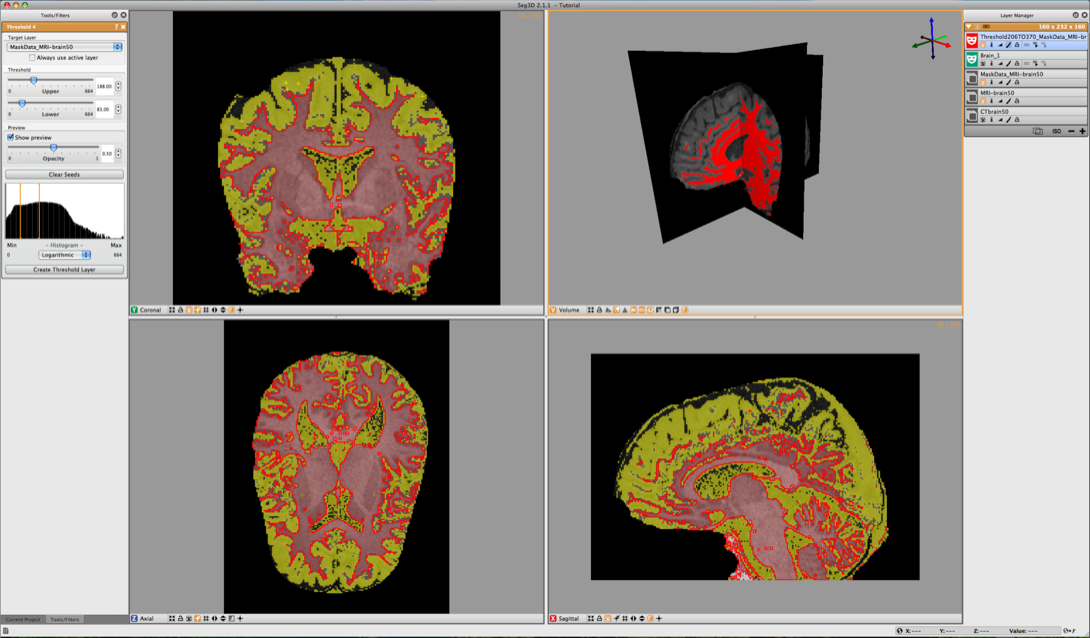Step the Upper threshold value spinner
Screen dimensions: 1090x638
coord(118,86)
